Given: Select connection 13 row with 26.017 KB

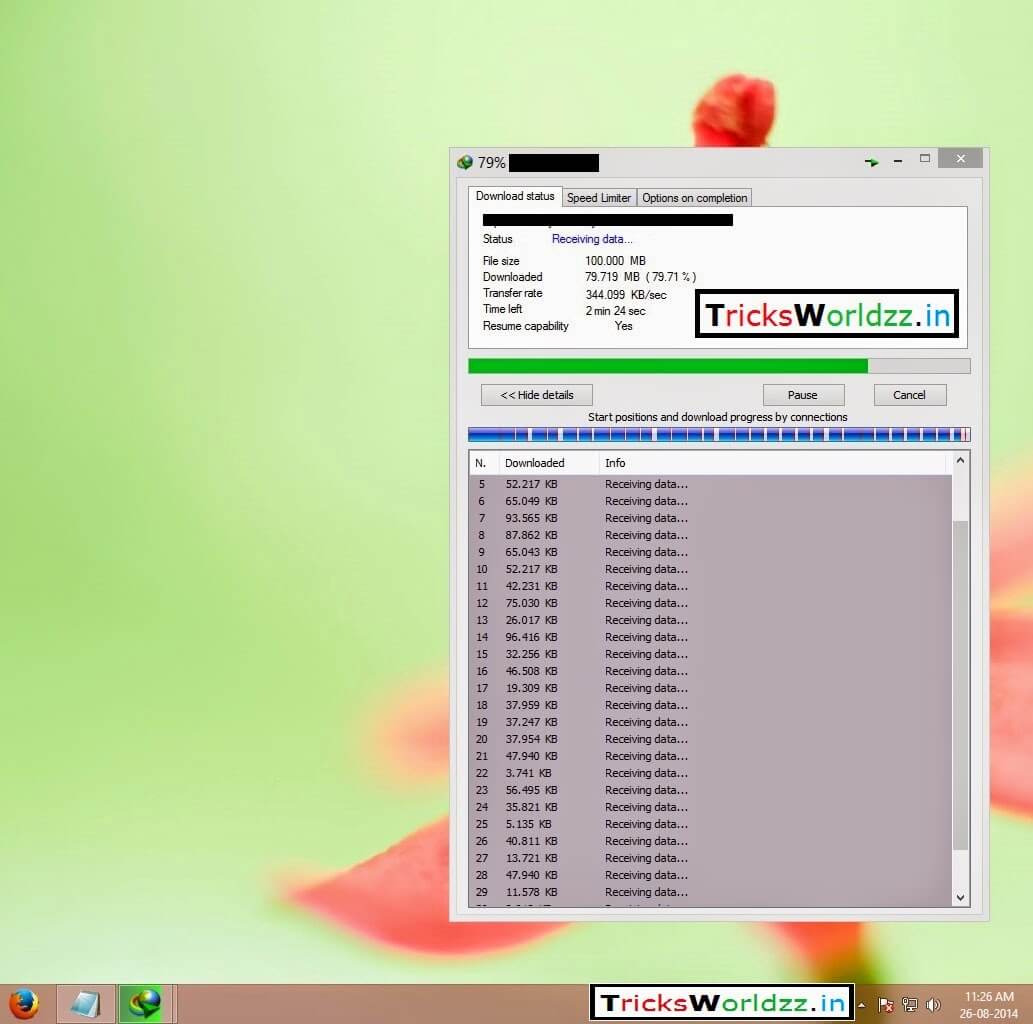Looking at the screenshot, I should tap(712, 620).
